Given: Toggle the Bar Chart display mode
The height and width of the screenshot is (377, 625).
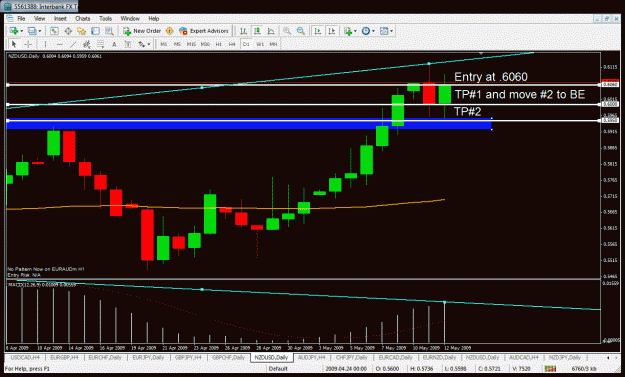Looking at the screenshot, I should click(244, 31).
